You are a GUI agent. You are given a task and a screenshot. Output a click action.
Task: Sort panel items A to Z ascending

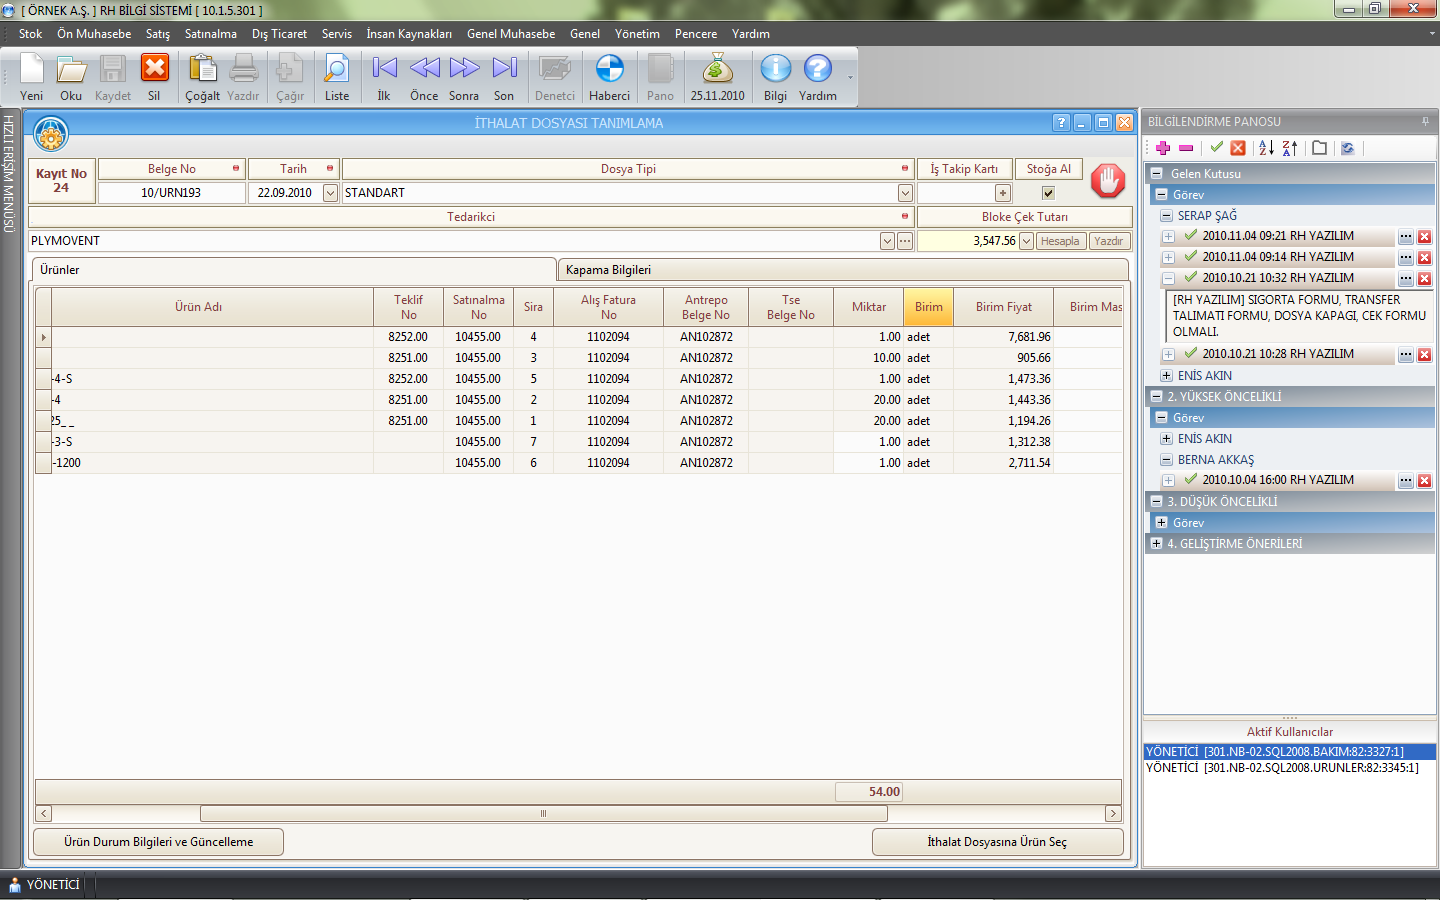tap(1266, 148)
